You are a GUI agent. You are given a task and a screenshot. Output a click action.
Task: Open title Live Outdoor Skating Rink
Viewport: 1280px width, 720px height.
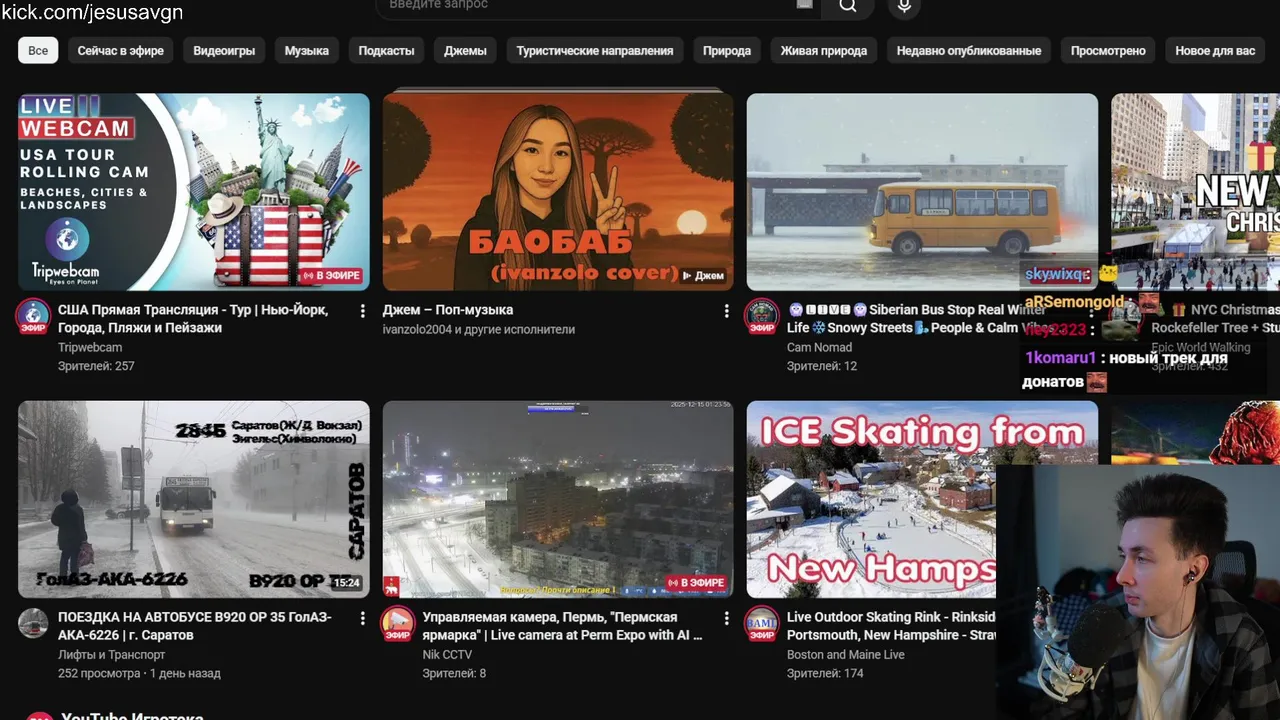[x=891, y=626]
